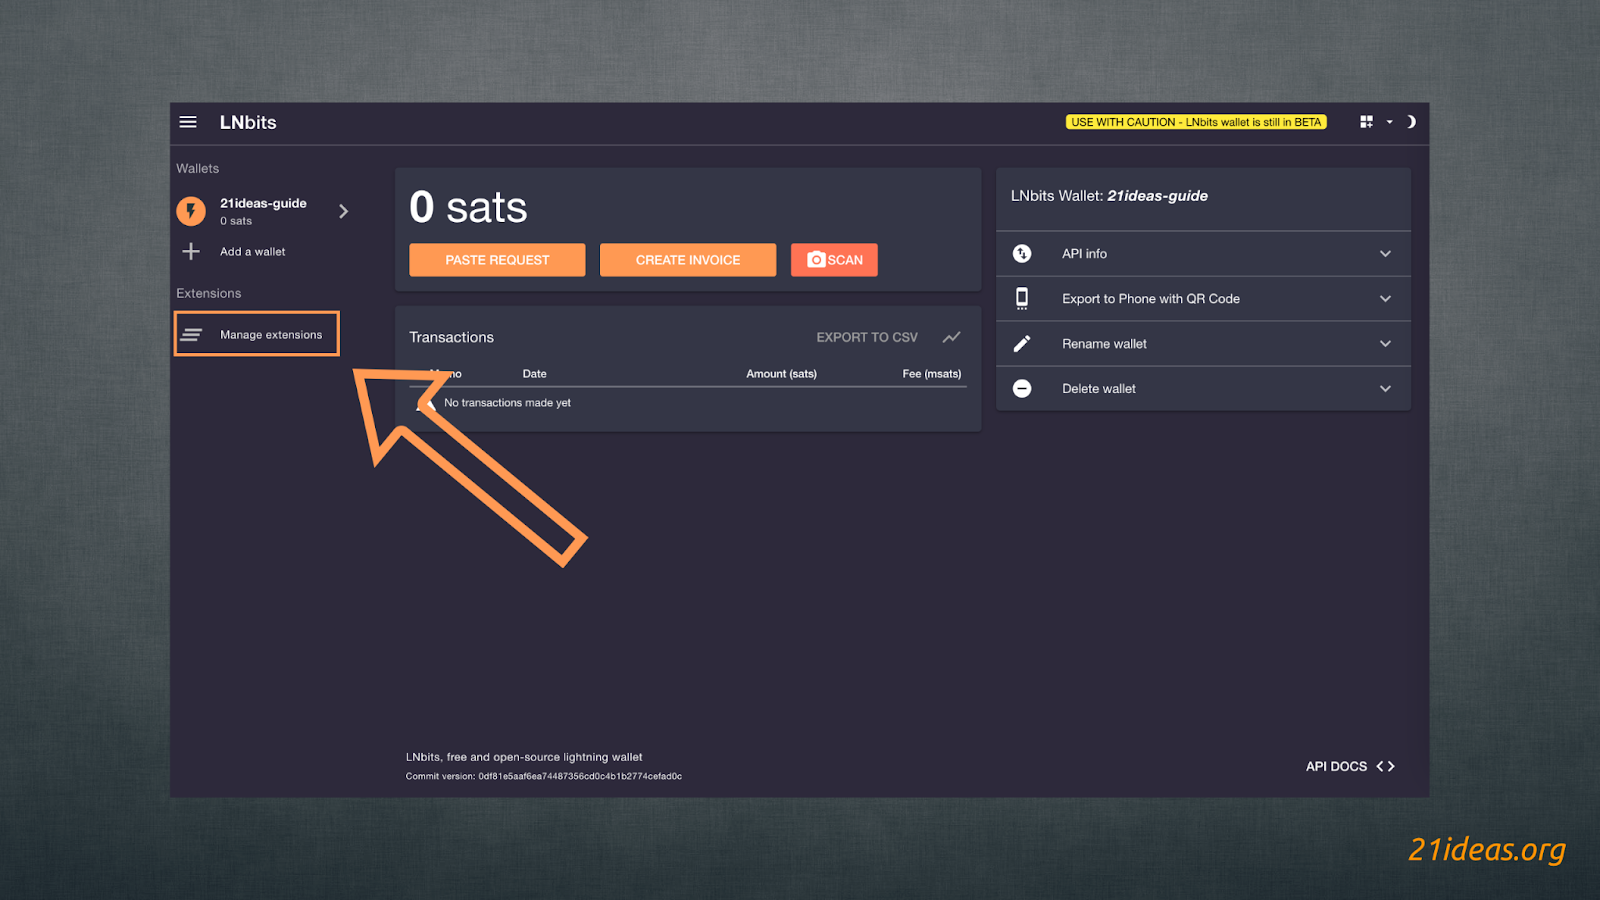Viewport: 1600px width, 900px height.
Task: Expand the Delete wallet section
Action: click(x=1385, y=389)
